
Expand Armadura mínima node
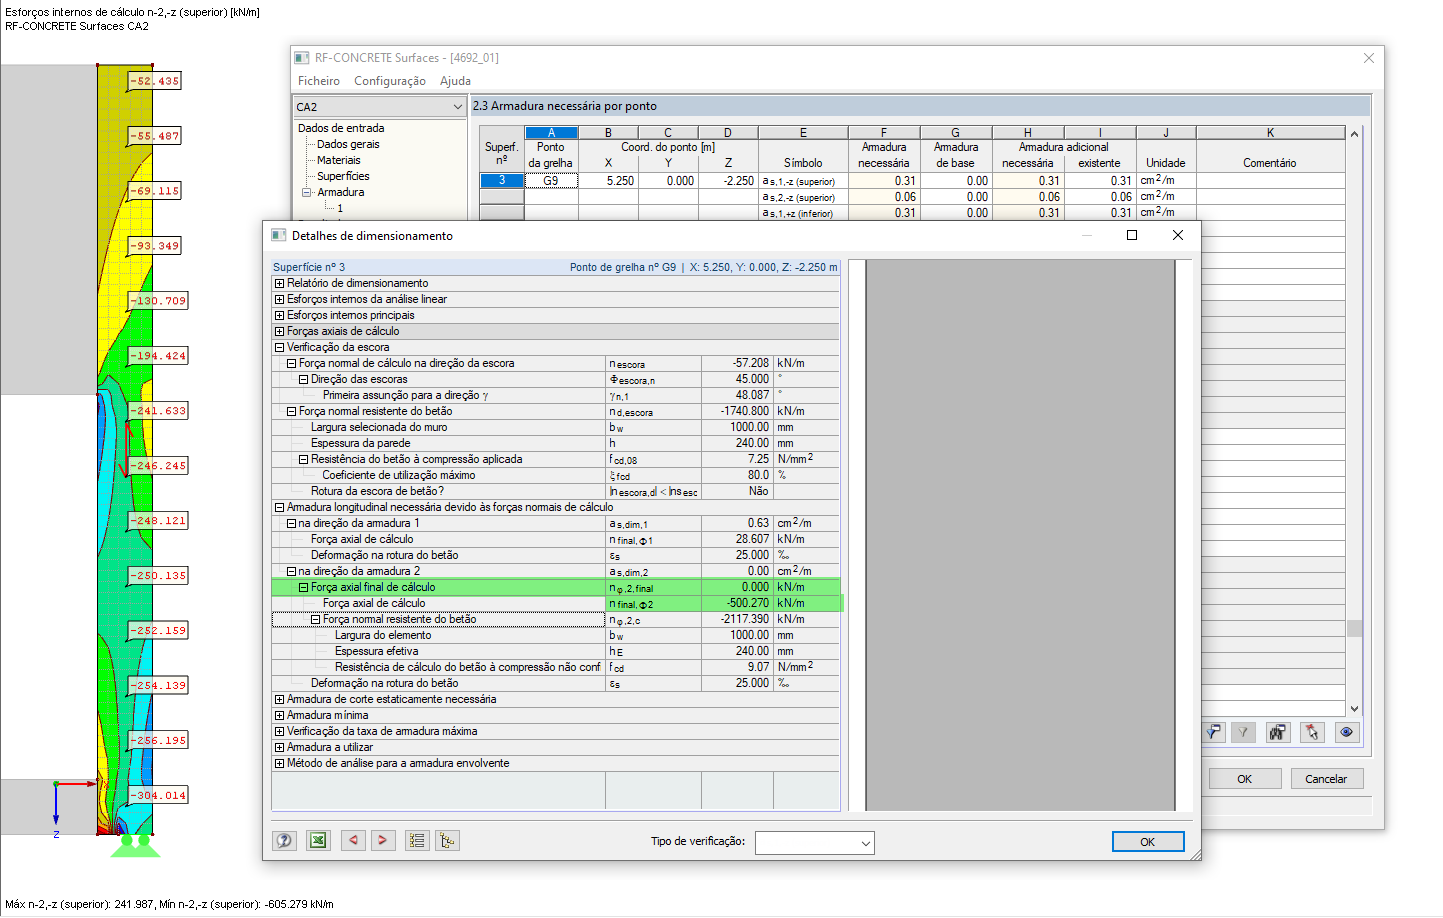(x=279, y=715)
